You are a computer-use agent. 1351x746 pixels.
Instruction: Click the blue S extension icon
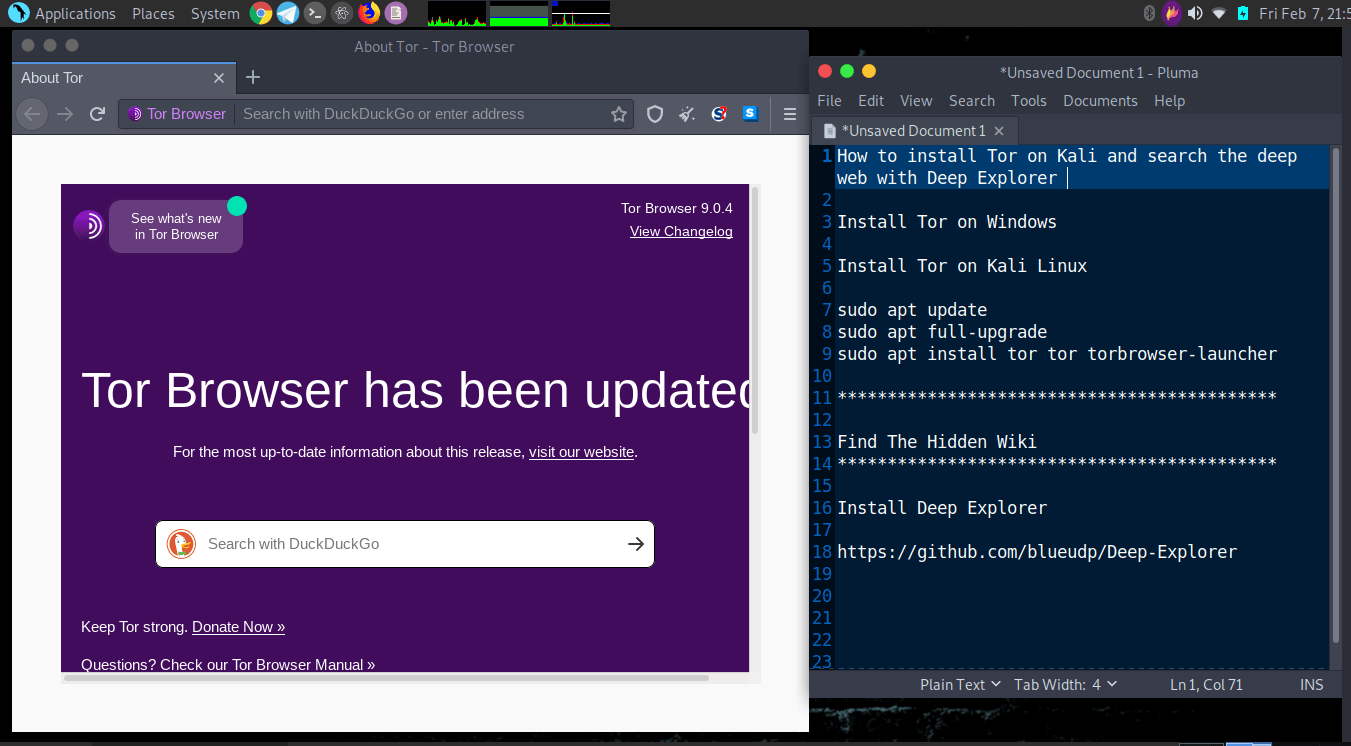(x=751, y=114)
